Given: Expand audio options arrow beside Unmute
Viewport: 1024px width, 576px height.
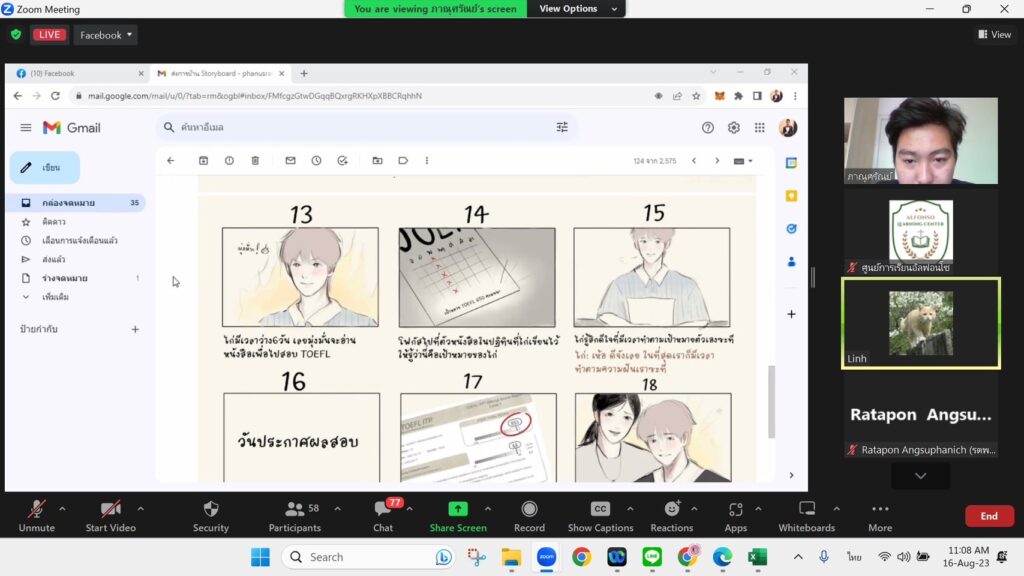Looking at the screenshot, I should click(x=62, y=508).
